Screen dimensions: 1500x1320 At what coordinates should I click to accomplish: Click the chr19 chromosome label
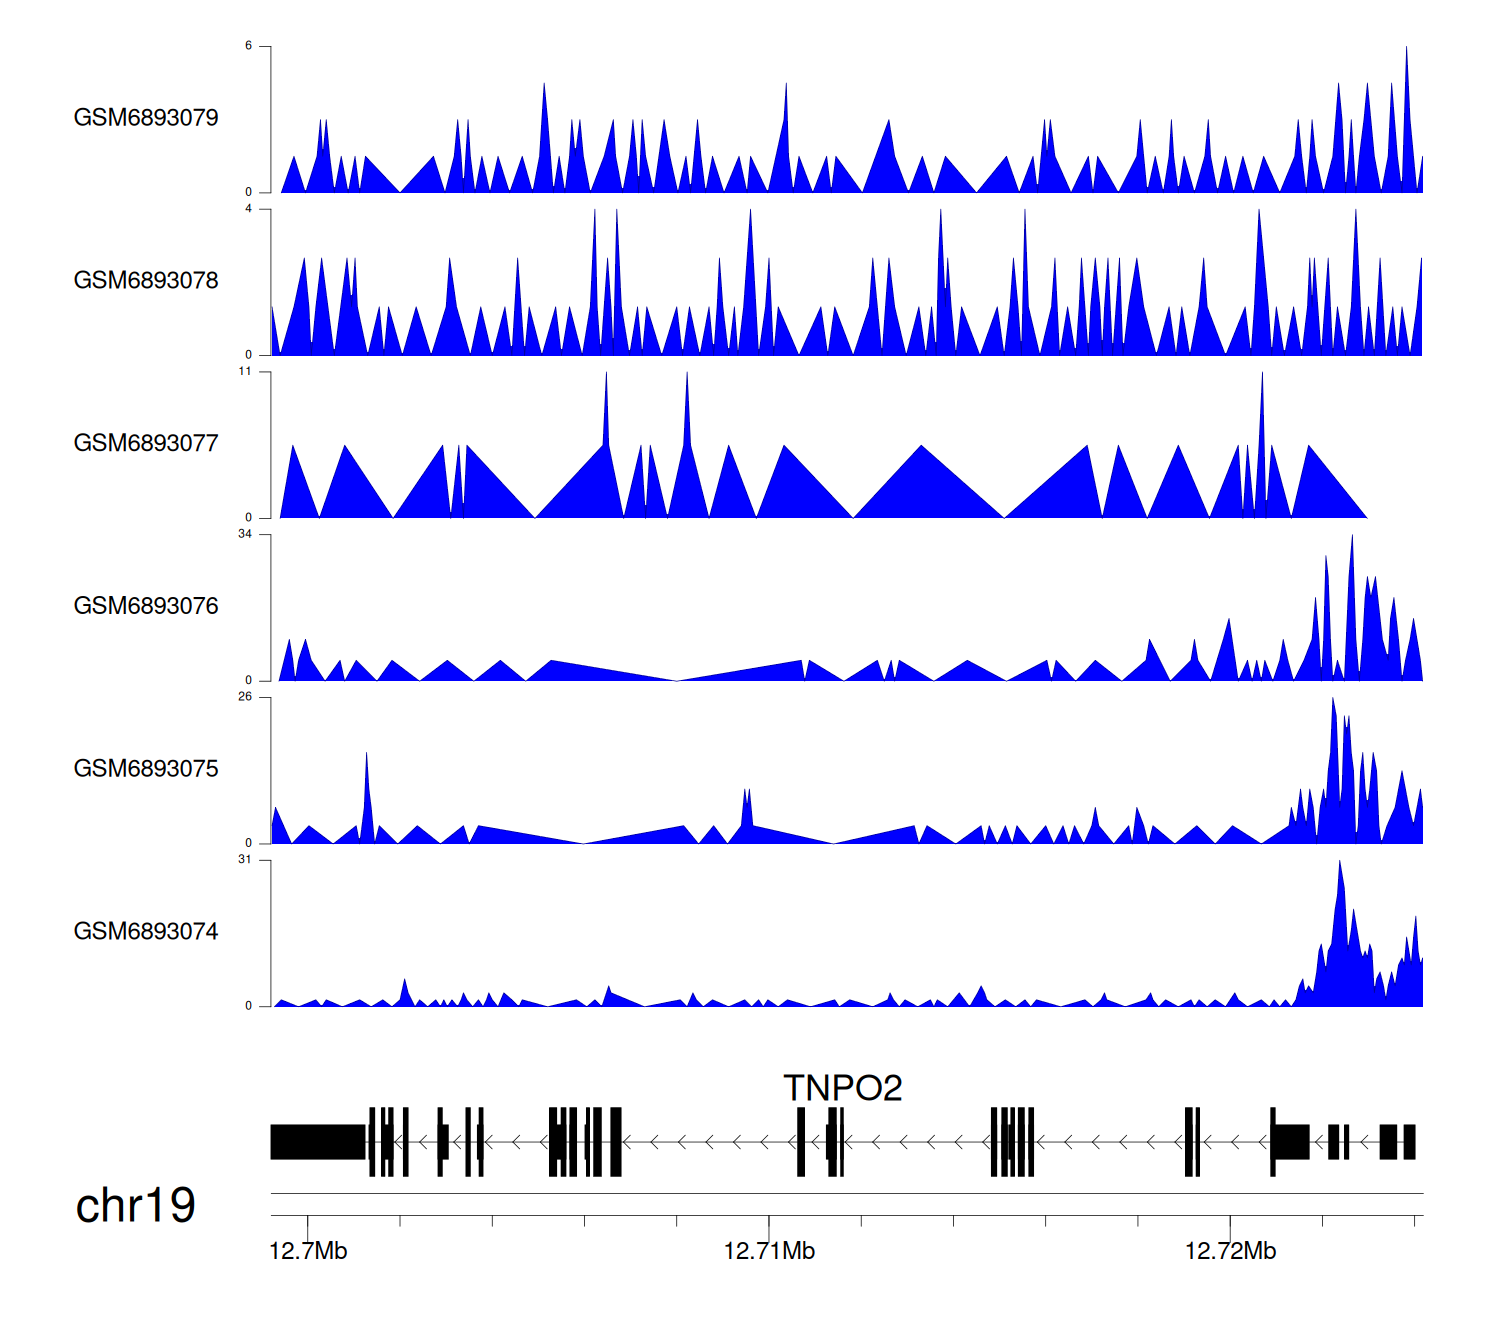pyautogui.click(x=136, y=1206)
